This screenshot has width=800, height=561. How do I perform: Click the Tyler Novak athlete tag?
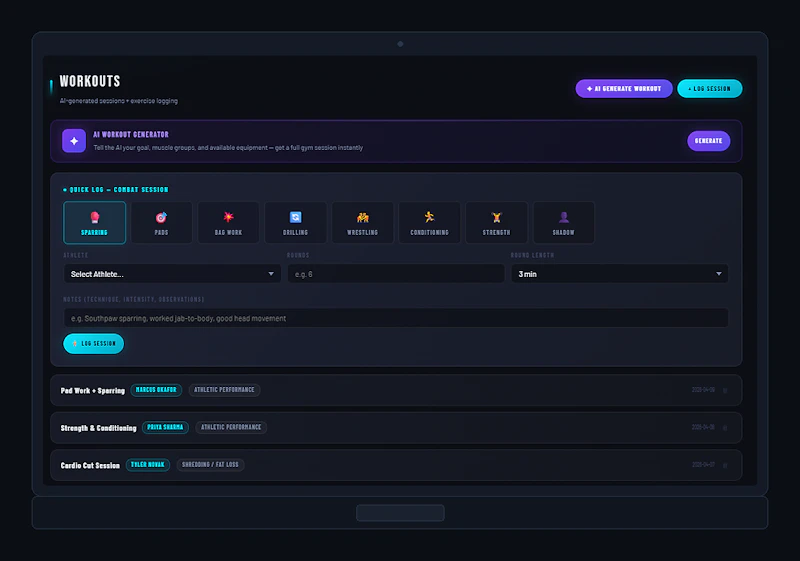click(148, 465)
